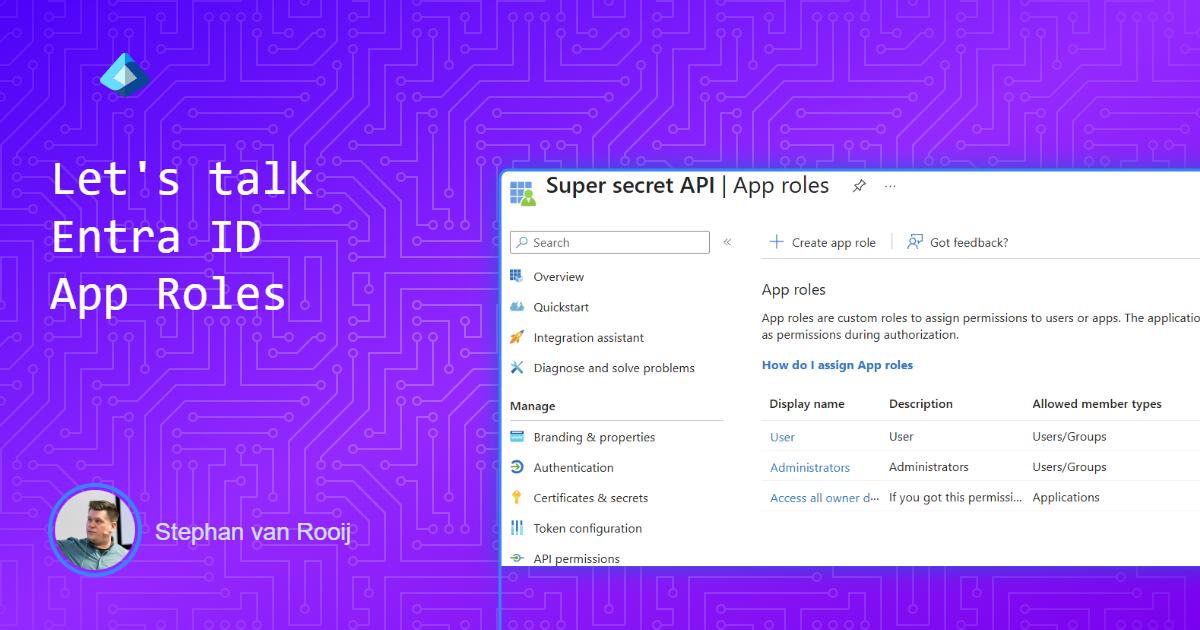Click the Branding & properties icon

click(517, 437)
